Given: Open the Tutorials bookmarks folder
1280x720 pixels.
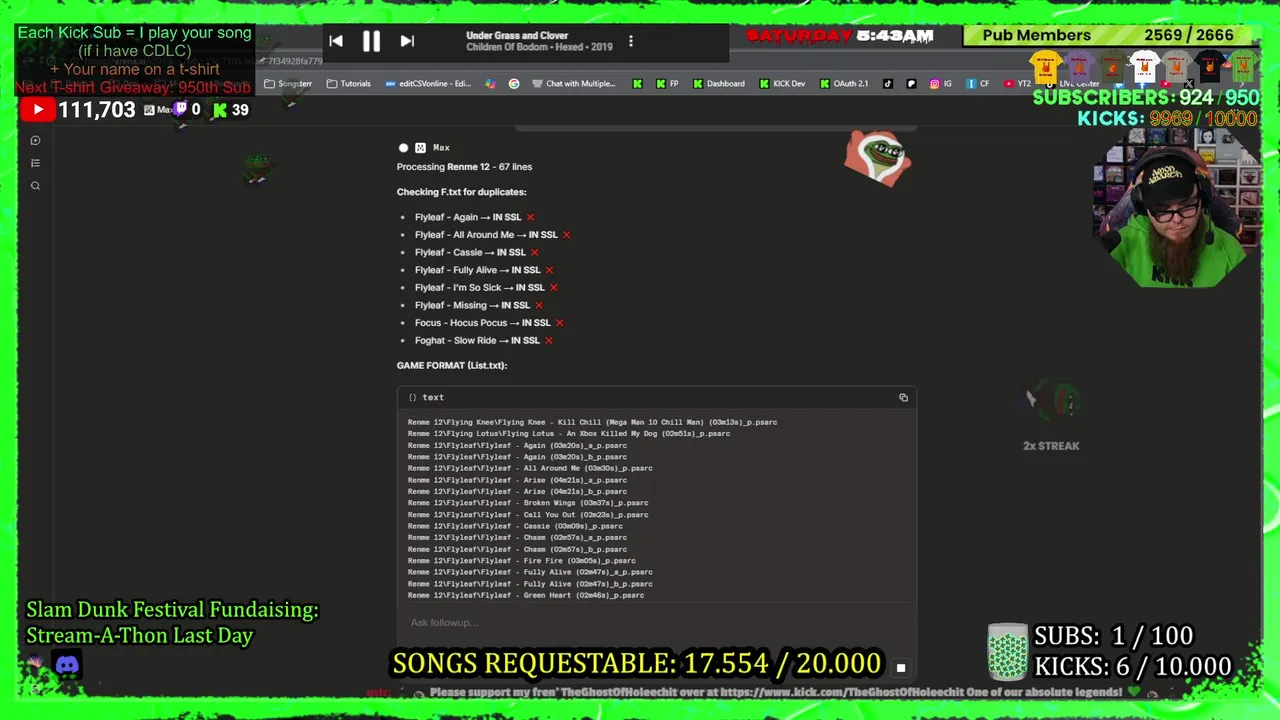Looking at the screenshot, I should coord(349,84).
